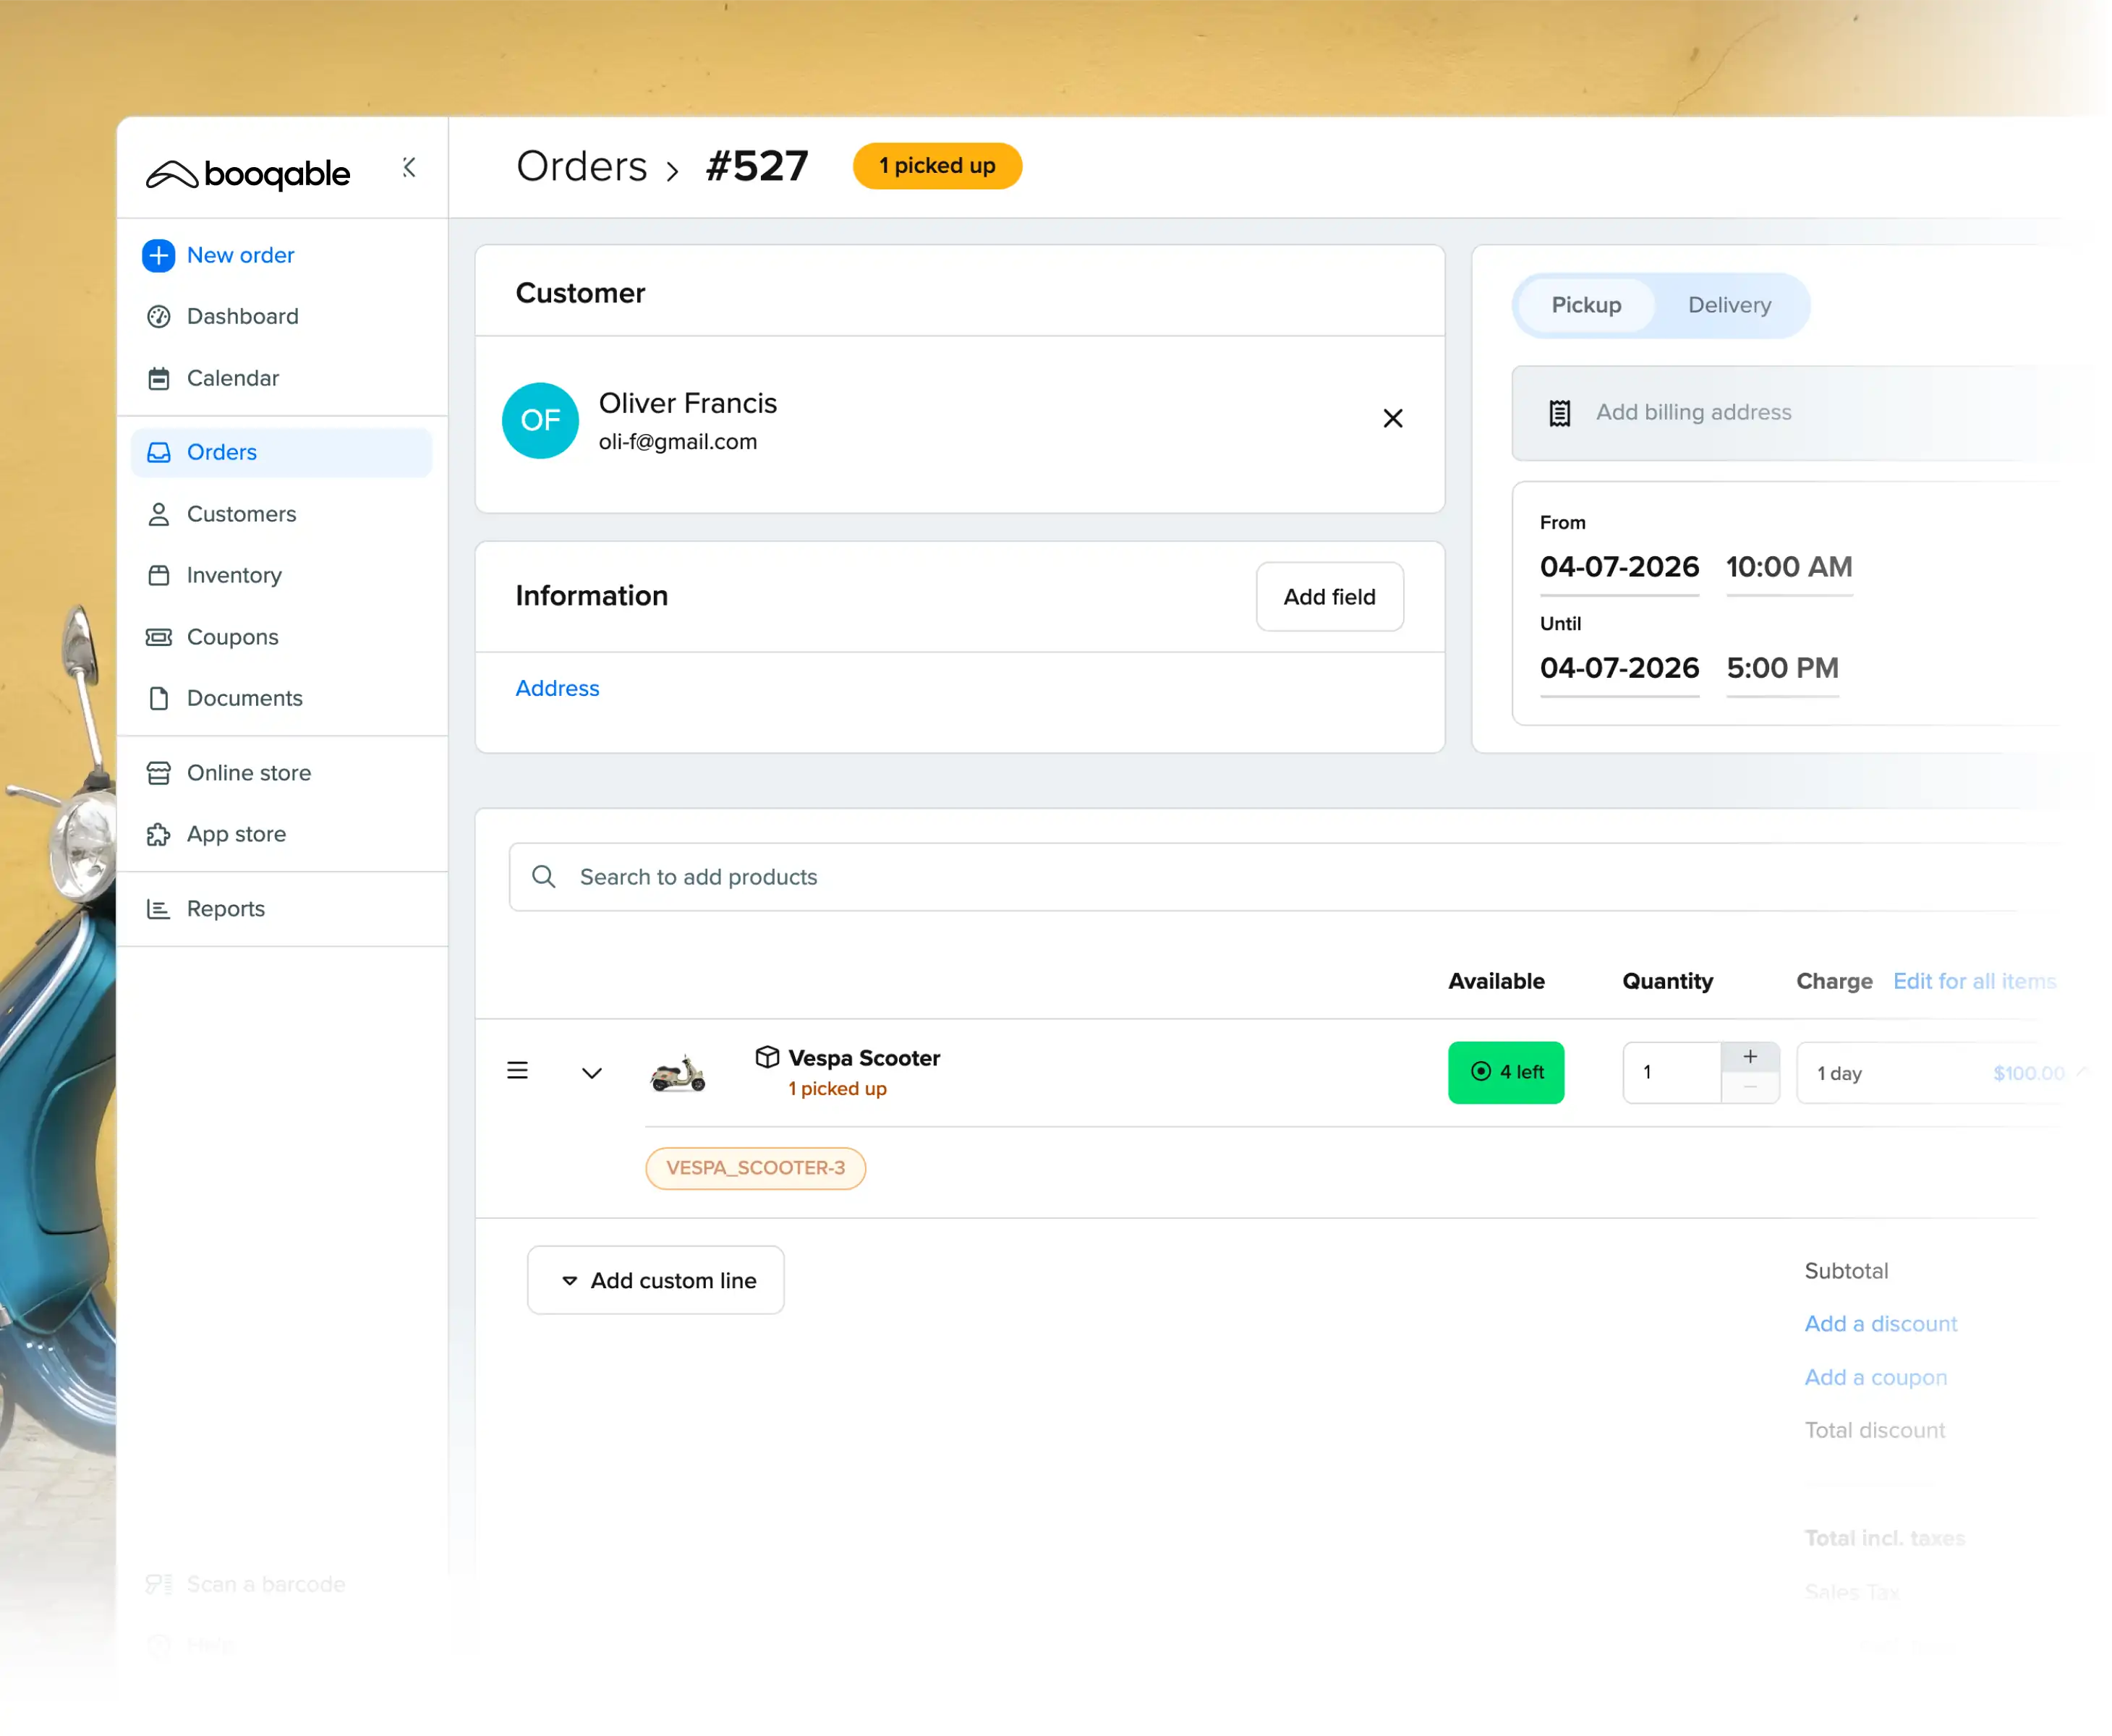Screen dimensions: 2112x1736
Task: Open the Vespa Scooter thumbnail image
Action: (678, 1074)
